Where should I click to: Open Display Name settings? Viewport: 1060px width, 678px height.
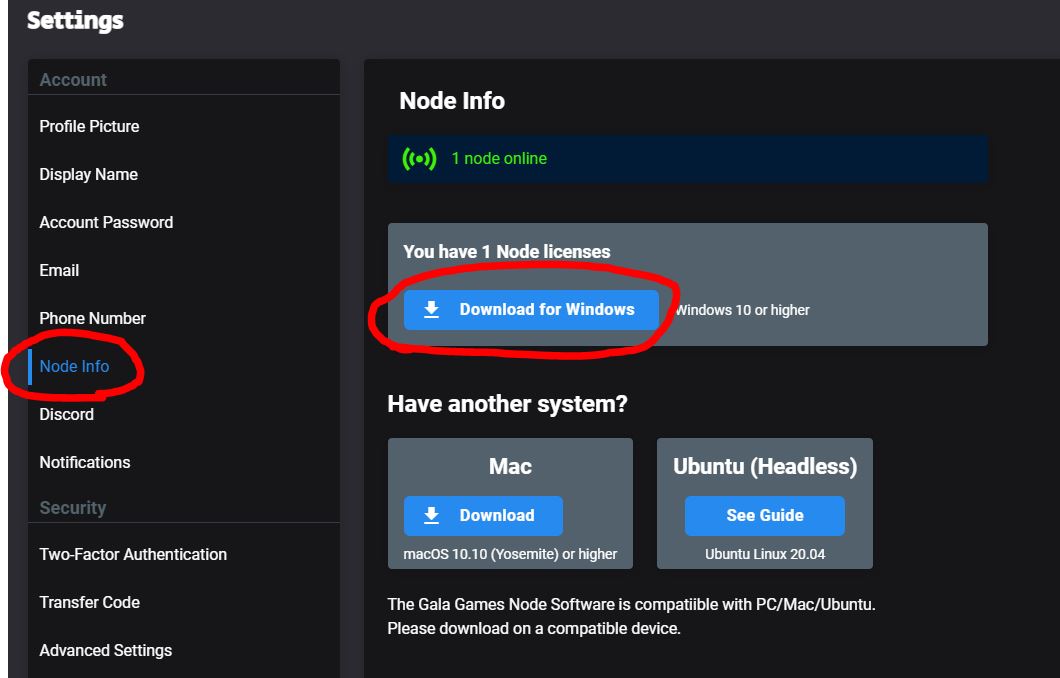coord(89,174)
